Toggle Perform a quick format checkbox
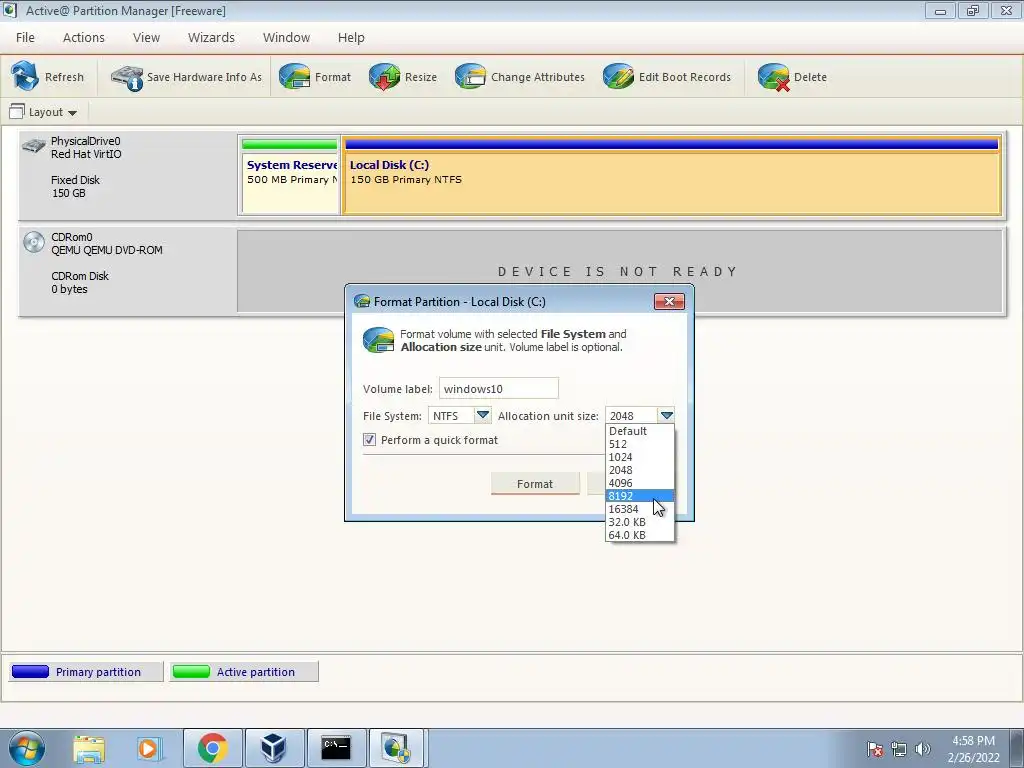Screen dimensions: 1024x768 click(x=370, y=440)
